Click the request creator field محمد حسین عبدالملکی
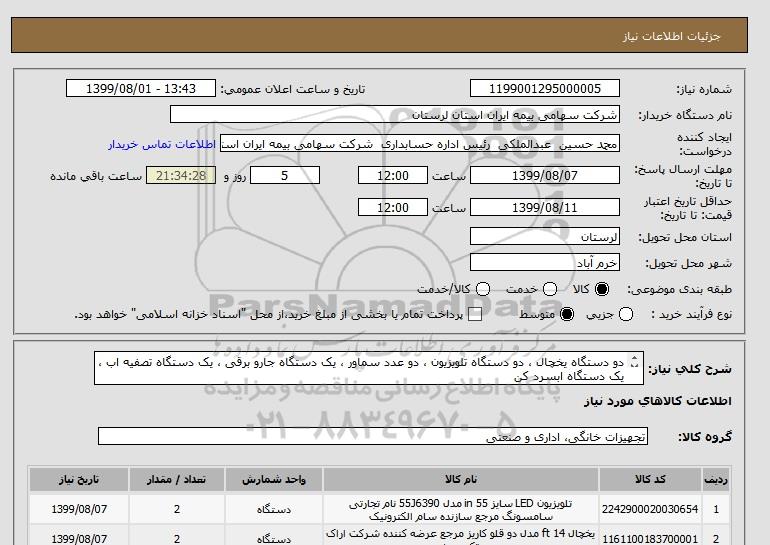Image resolution: width=770 pixels, height=545 pixels. click(420, 144)
